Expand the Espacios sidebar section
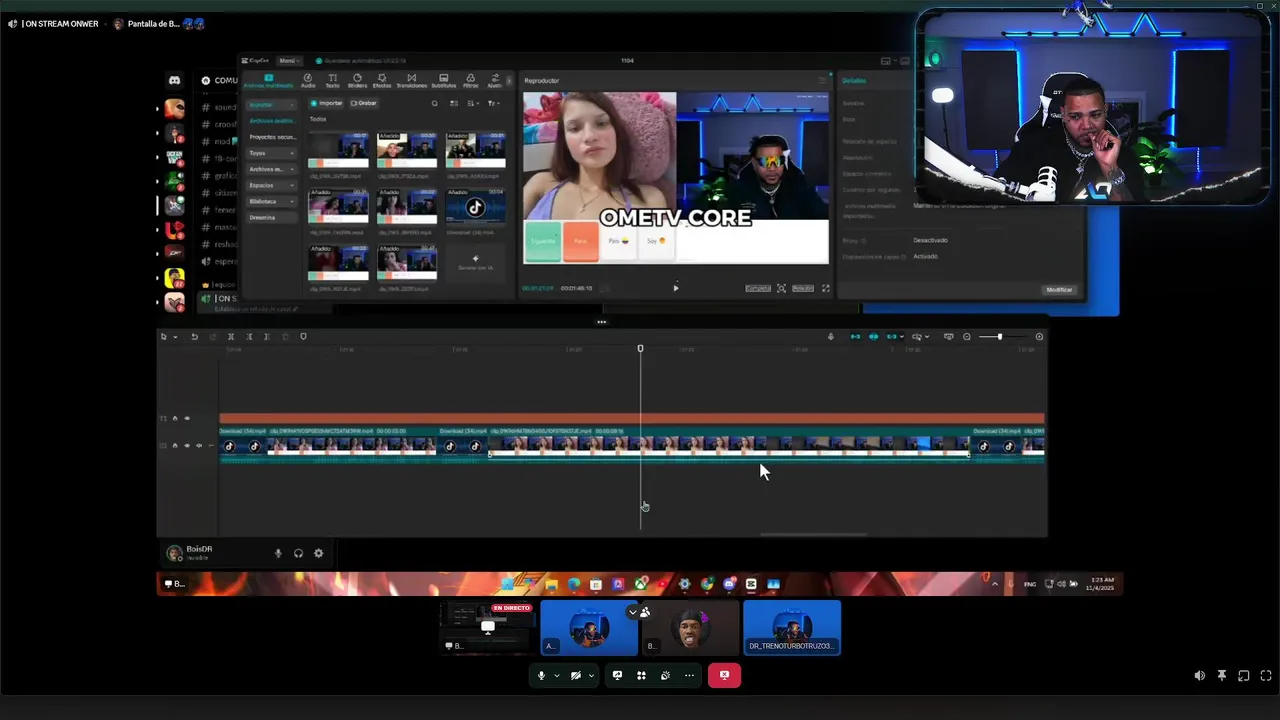Screen dimensions: 1280x720 pos(271,185)
